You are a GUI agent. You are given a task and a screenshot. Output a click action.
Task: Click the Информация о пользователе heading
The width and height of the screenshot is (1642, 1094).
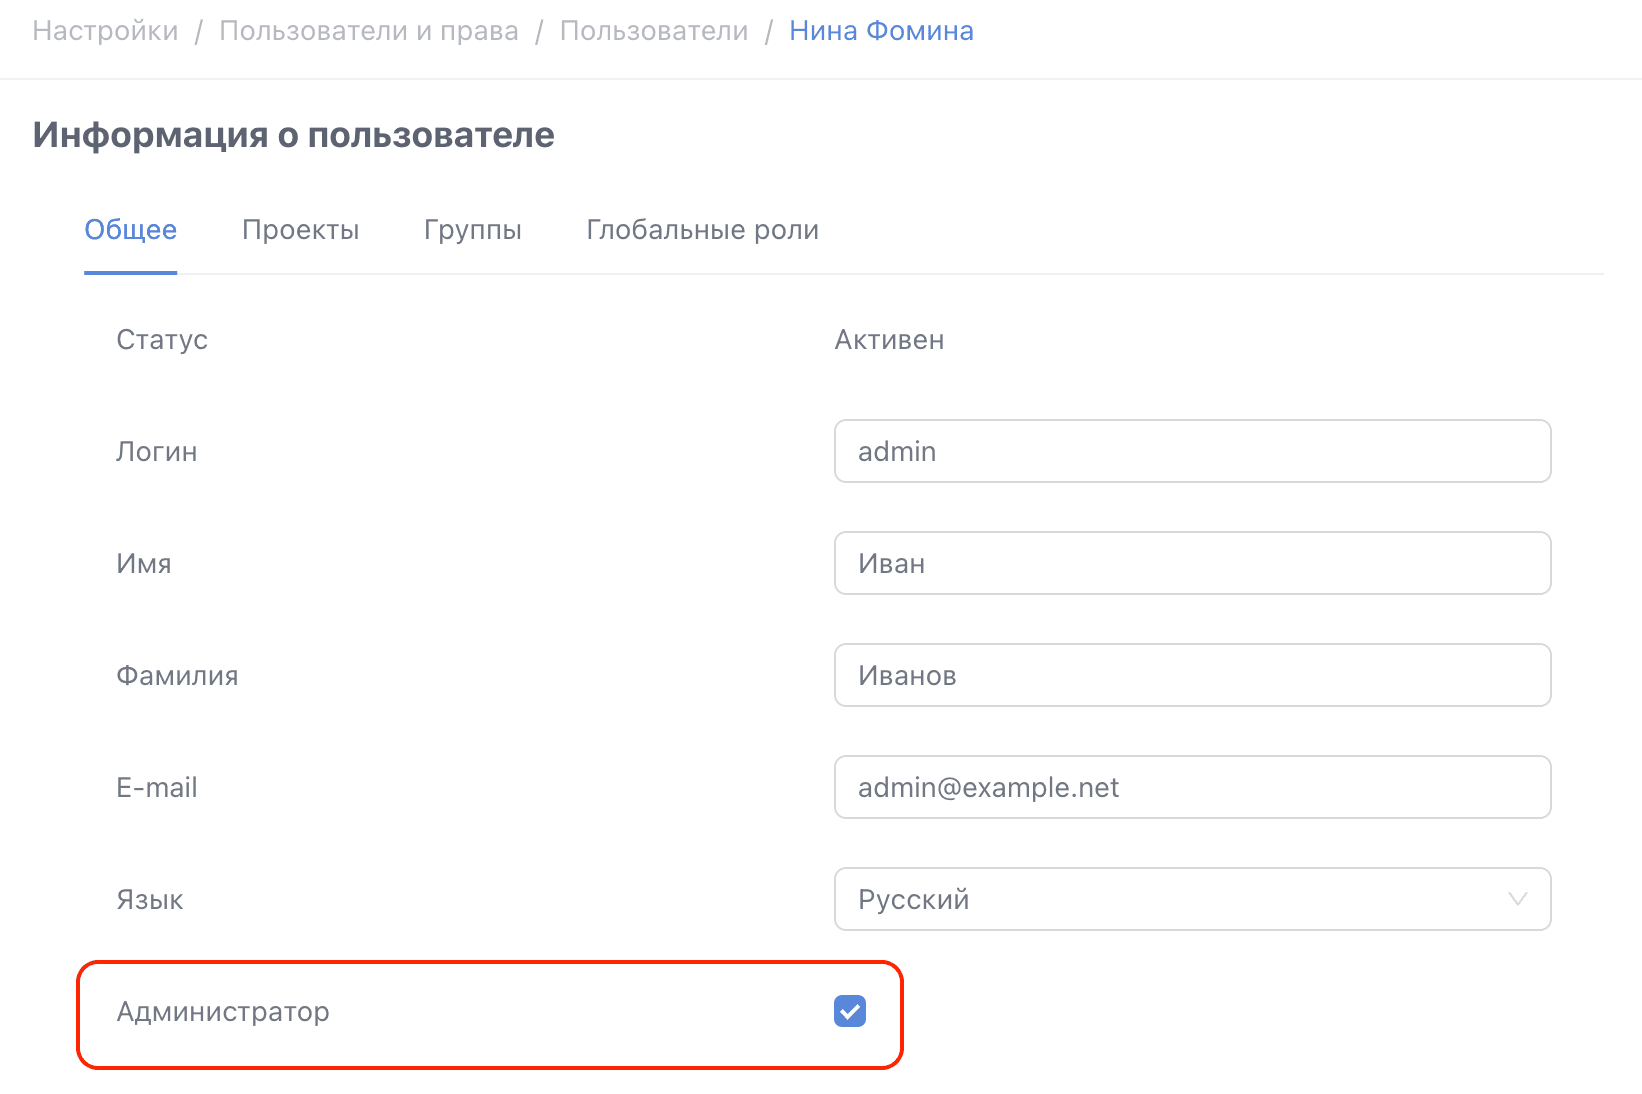(293, 135)
